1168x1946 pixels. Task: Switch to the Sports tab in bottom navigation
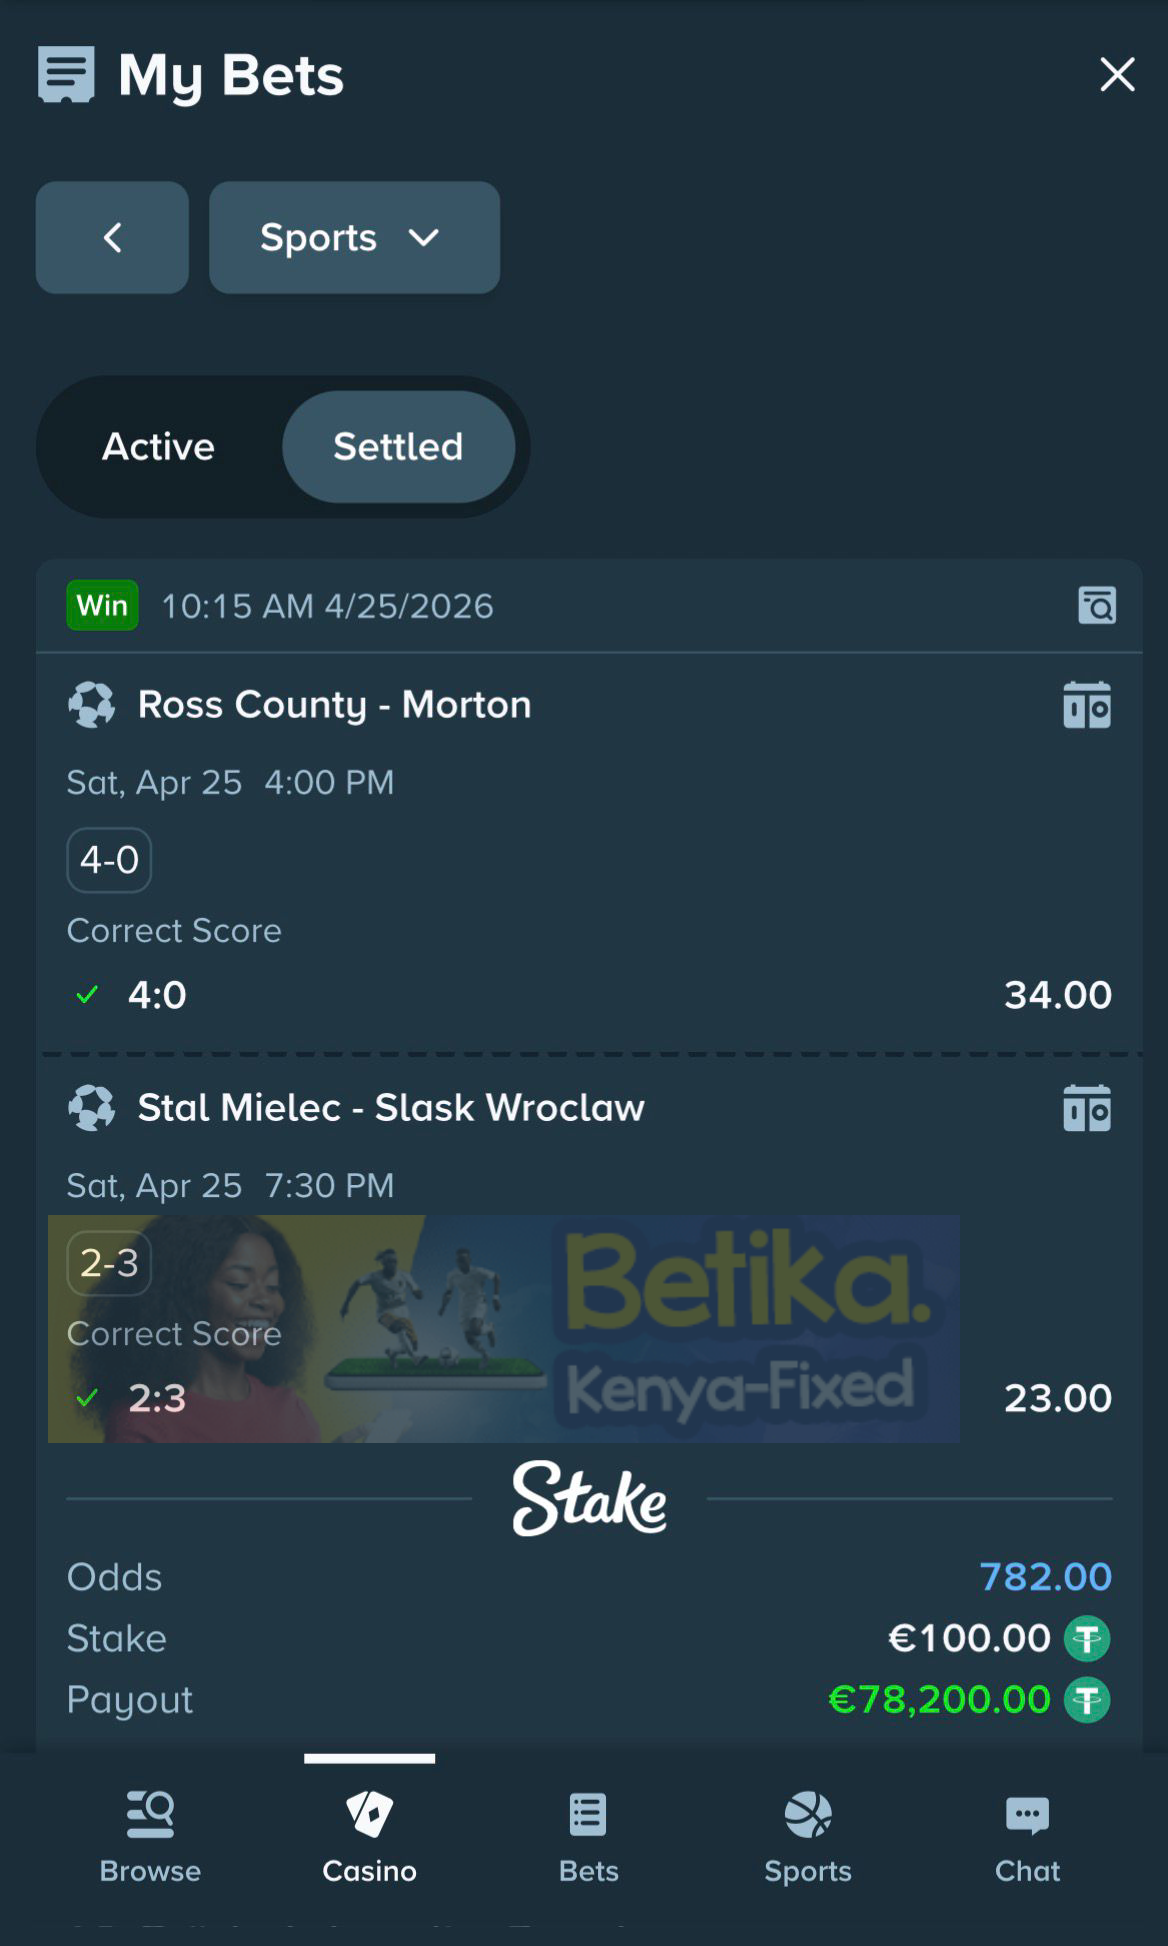[x=808, y=1813]
